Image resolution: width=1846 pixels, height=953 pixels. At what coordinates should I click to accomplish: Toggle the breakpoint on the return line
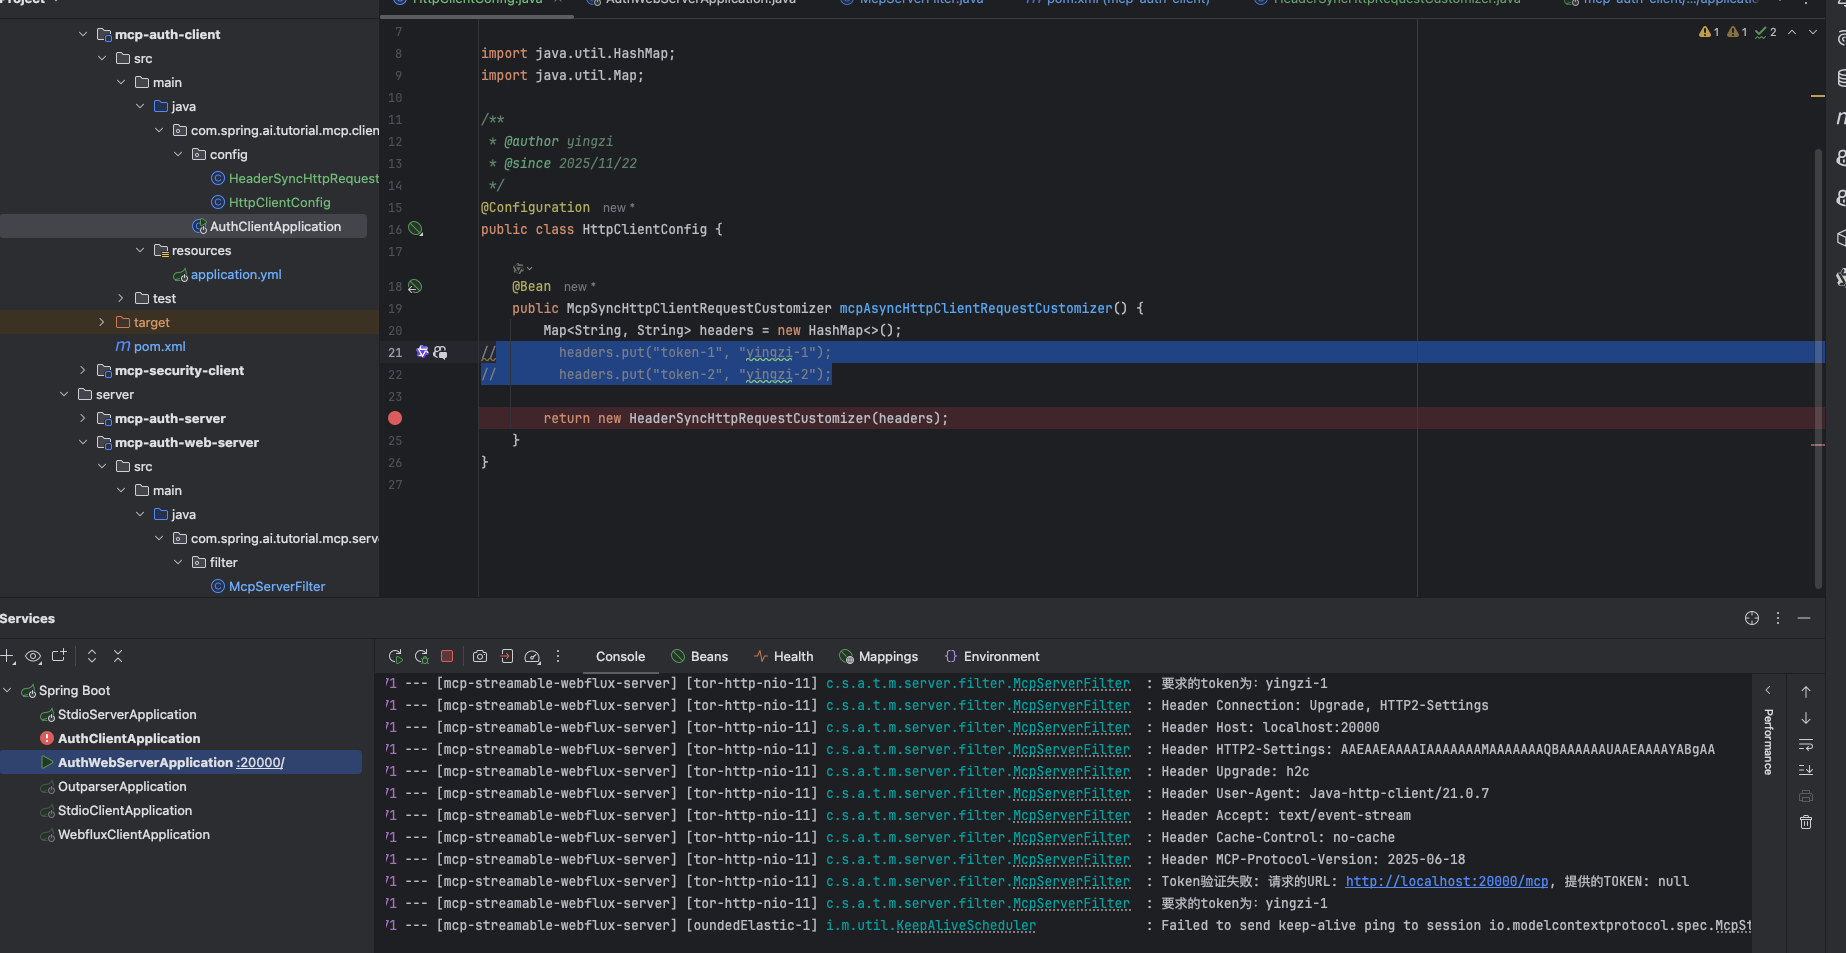(x=395, y=419)
